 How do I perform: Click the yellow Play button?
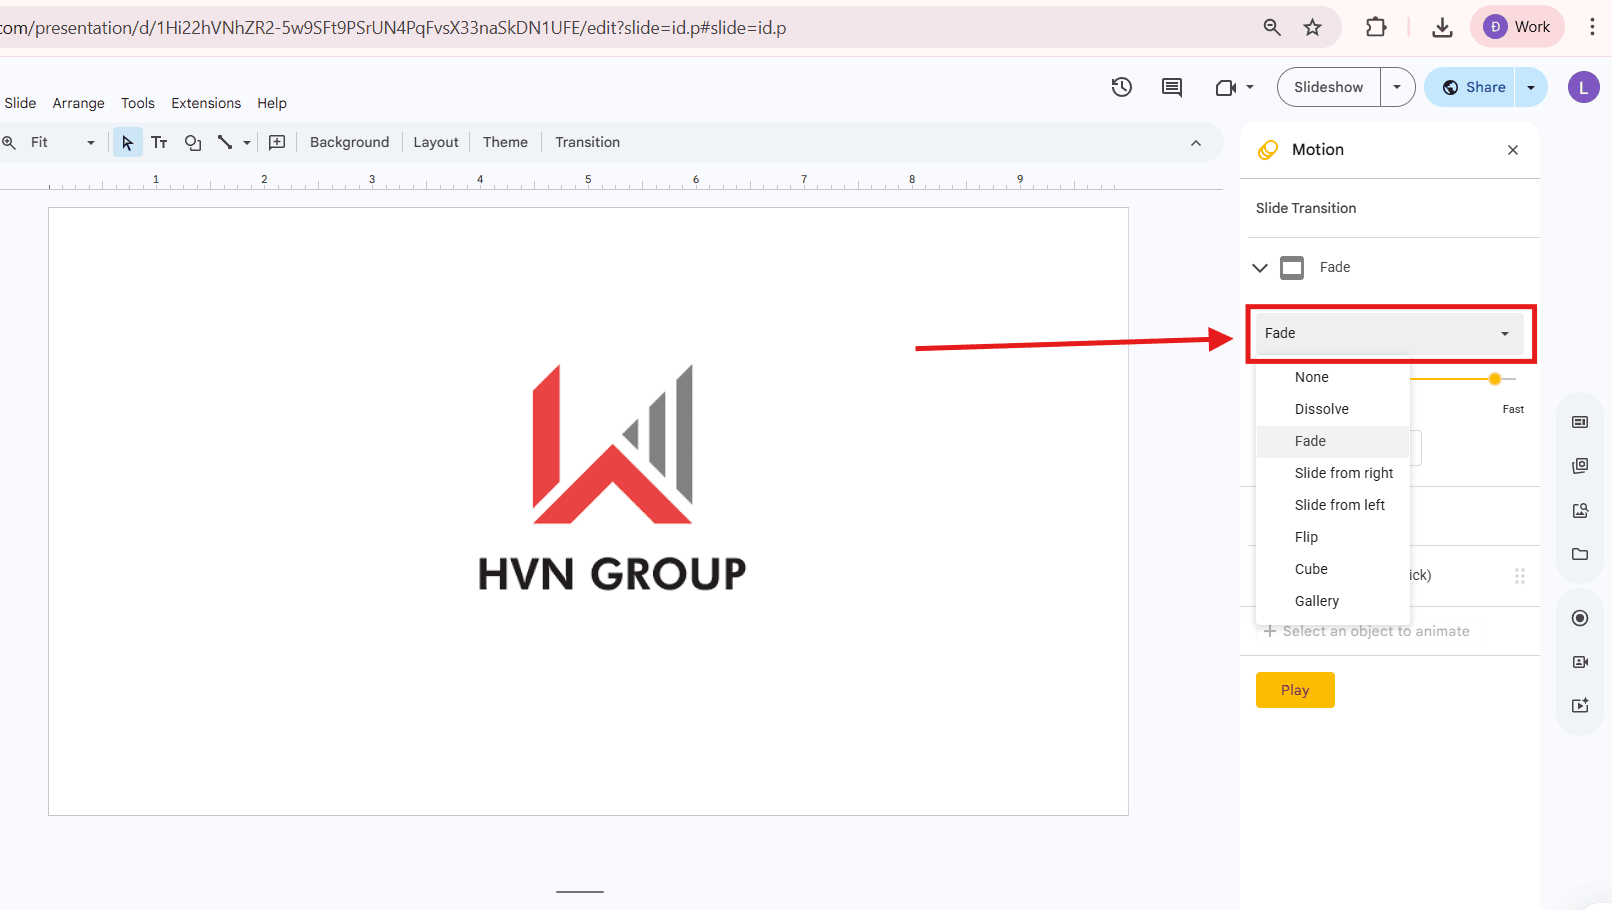[x=1294, y=689]
